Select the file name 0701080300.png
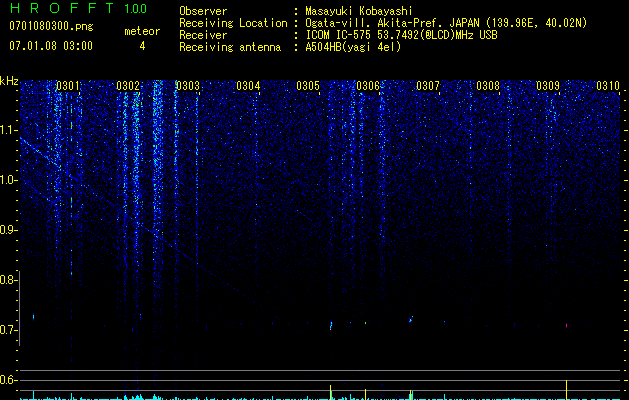 pos(51,26)
